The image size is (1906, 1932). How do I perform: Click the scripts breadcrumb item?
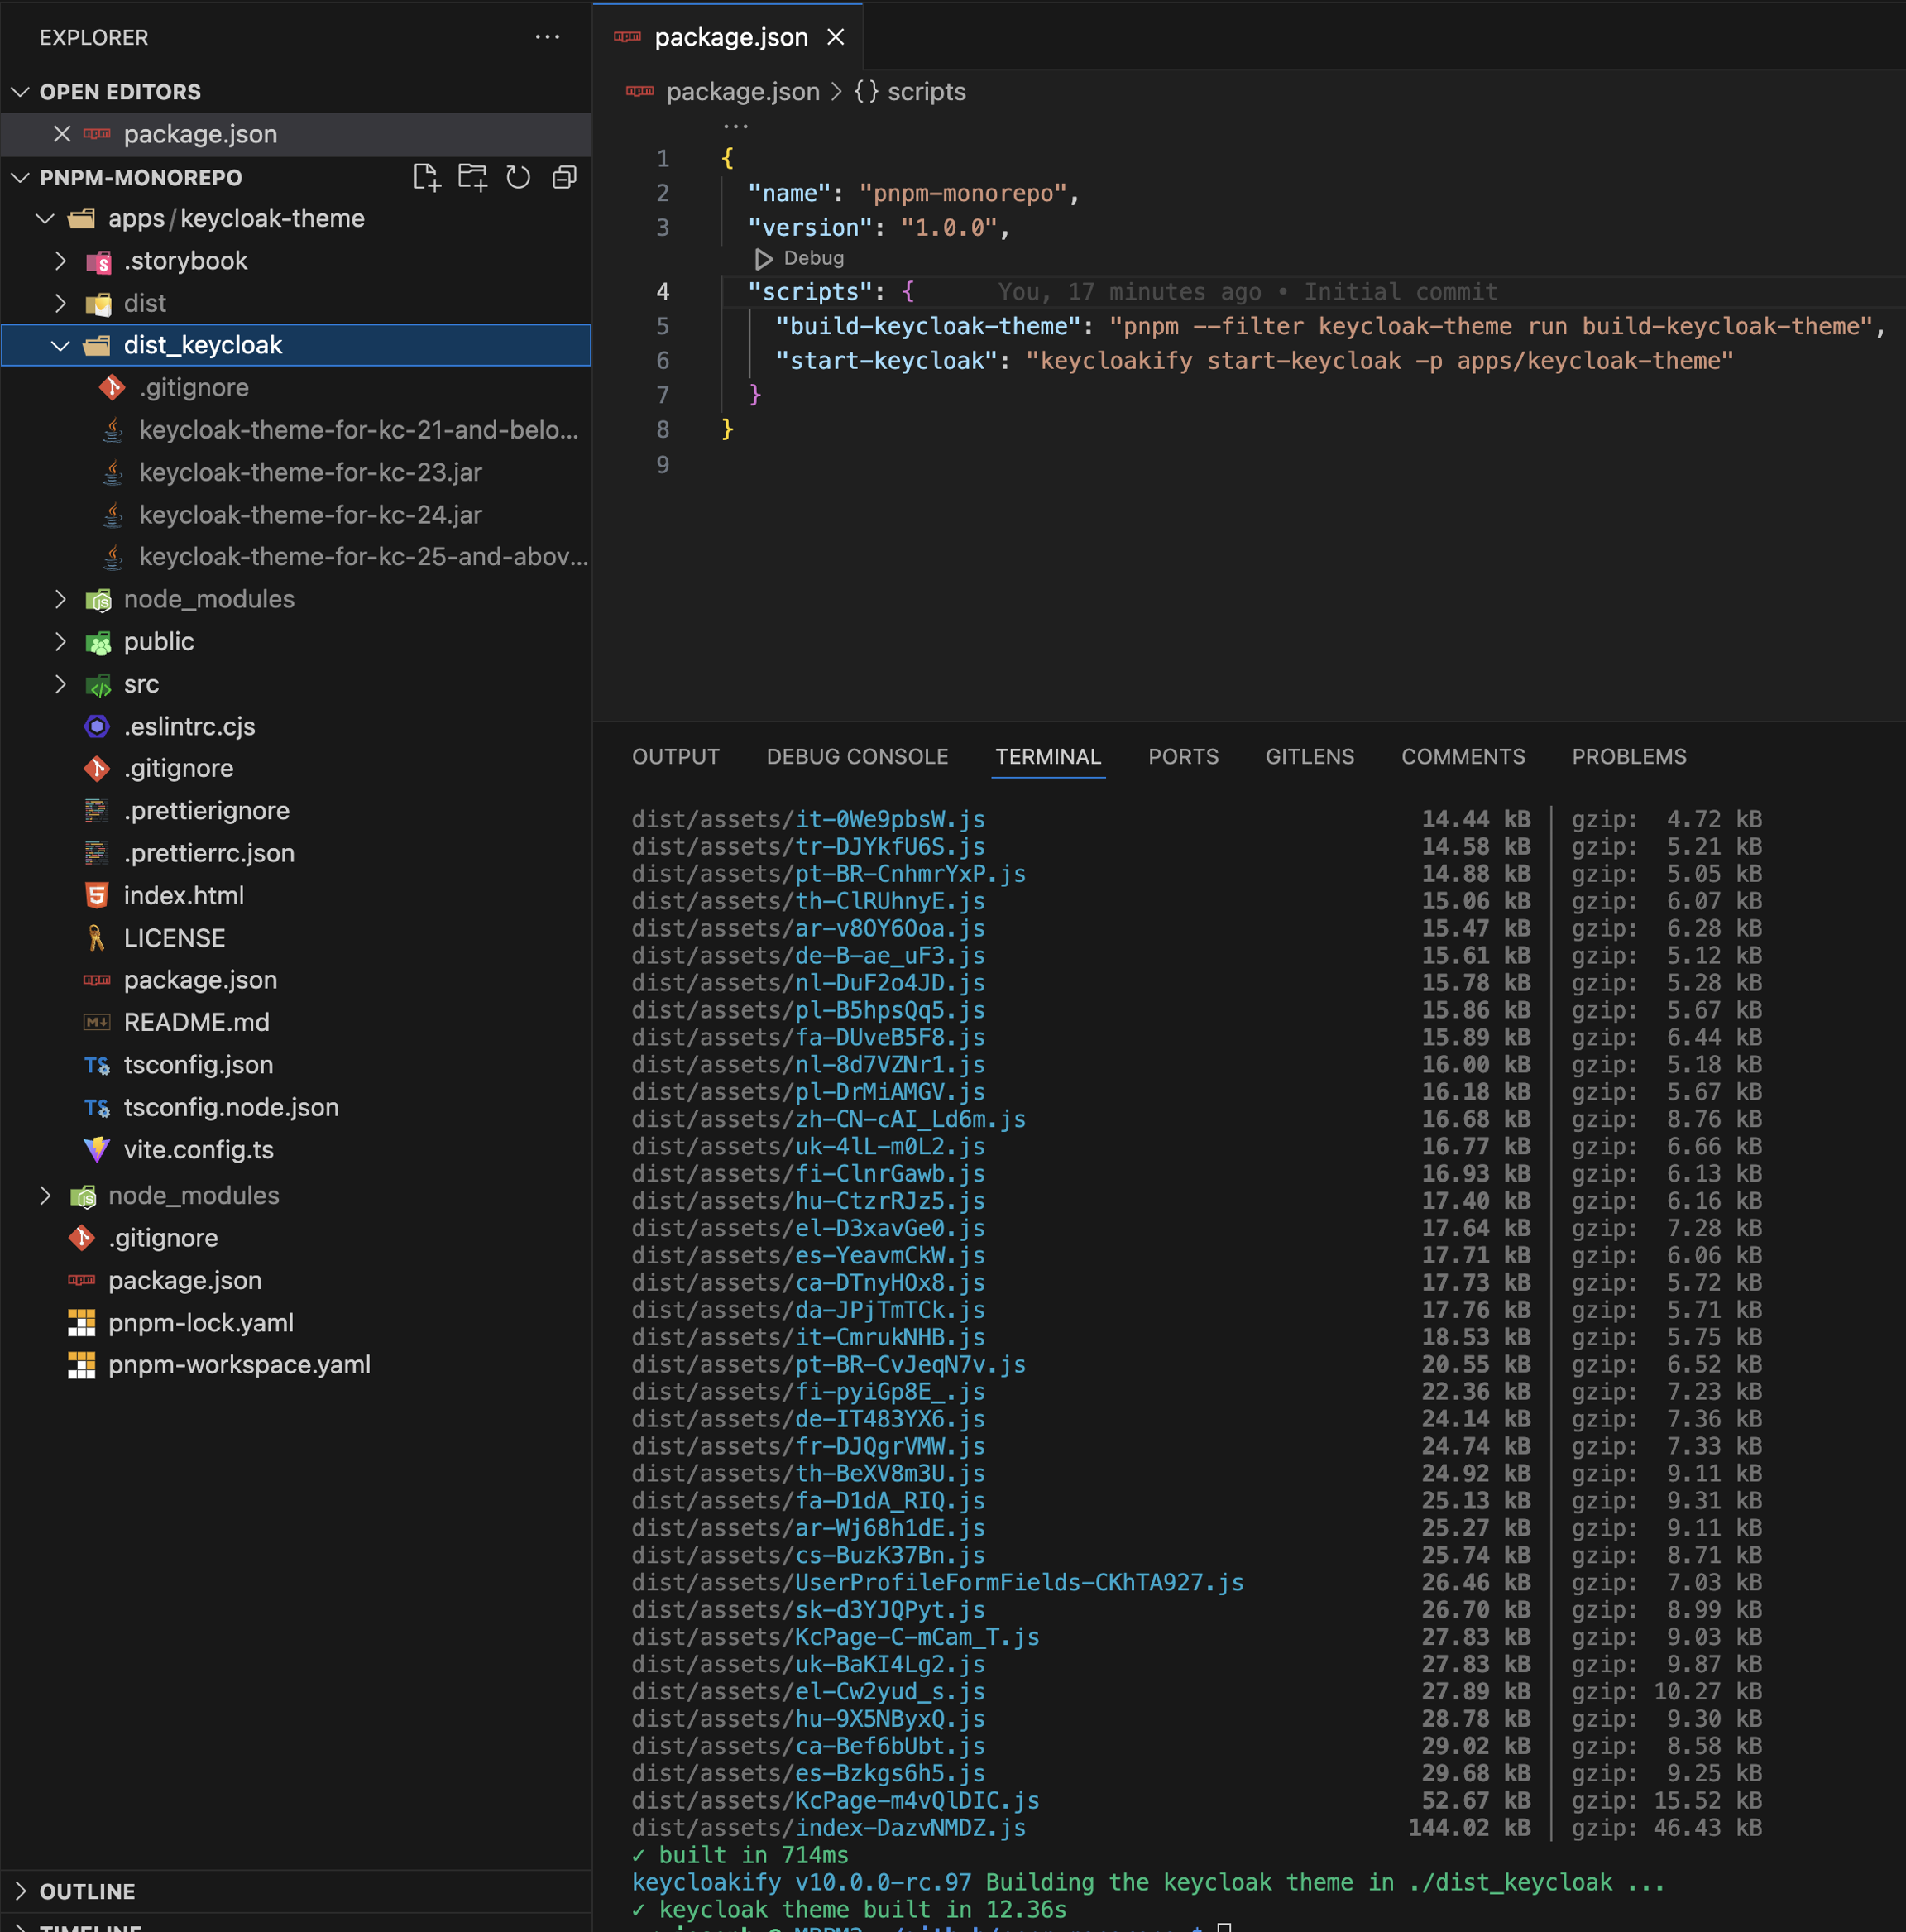(x=926, y=92)
